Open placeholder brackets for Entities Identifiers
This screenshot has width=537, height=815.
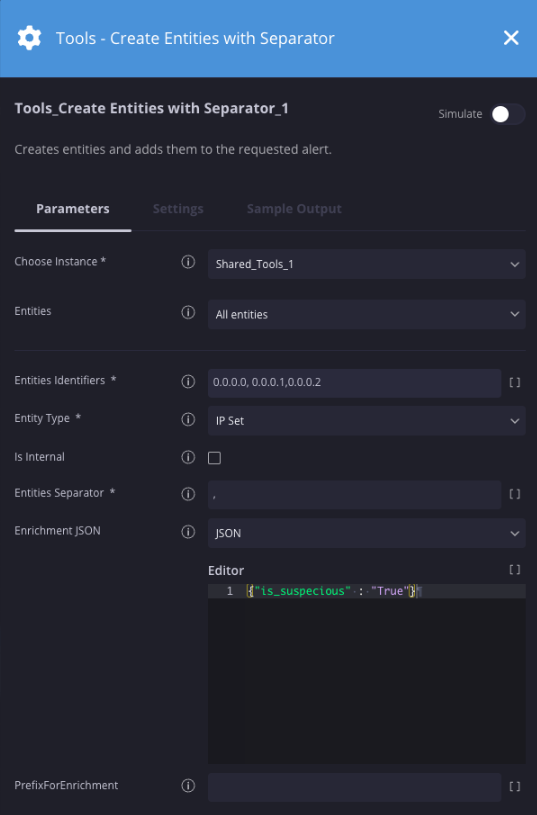[x=515, y=383]
